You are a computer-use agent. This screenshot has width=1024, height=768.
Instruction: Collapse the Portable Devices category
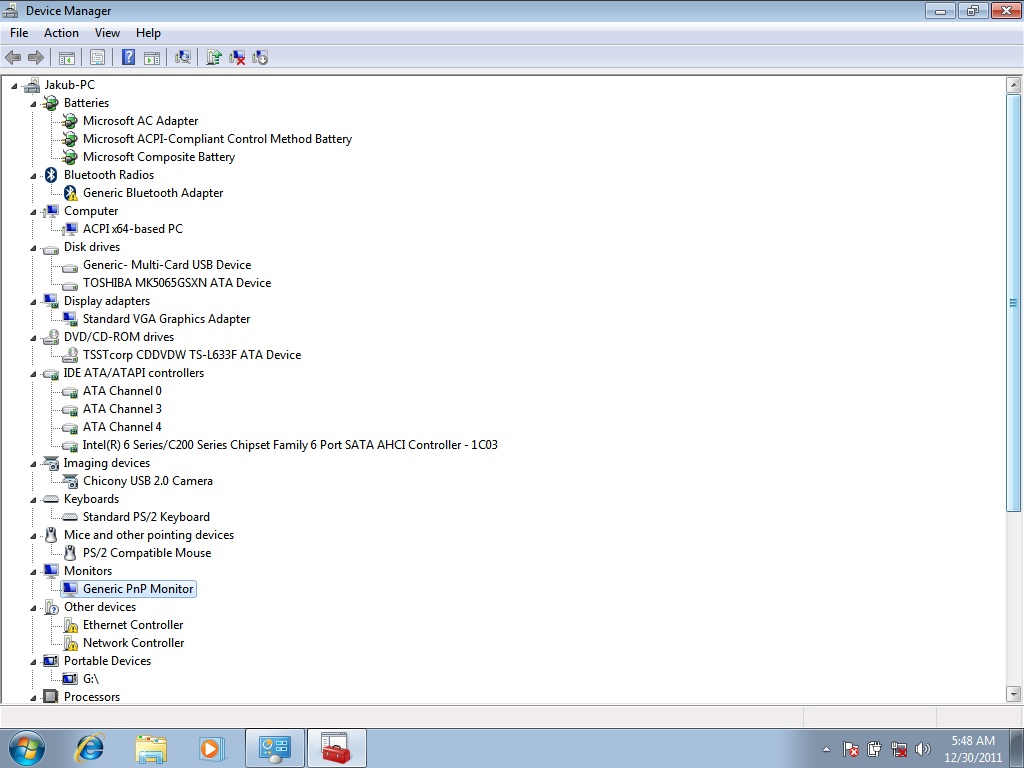33,662
